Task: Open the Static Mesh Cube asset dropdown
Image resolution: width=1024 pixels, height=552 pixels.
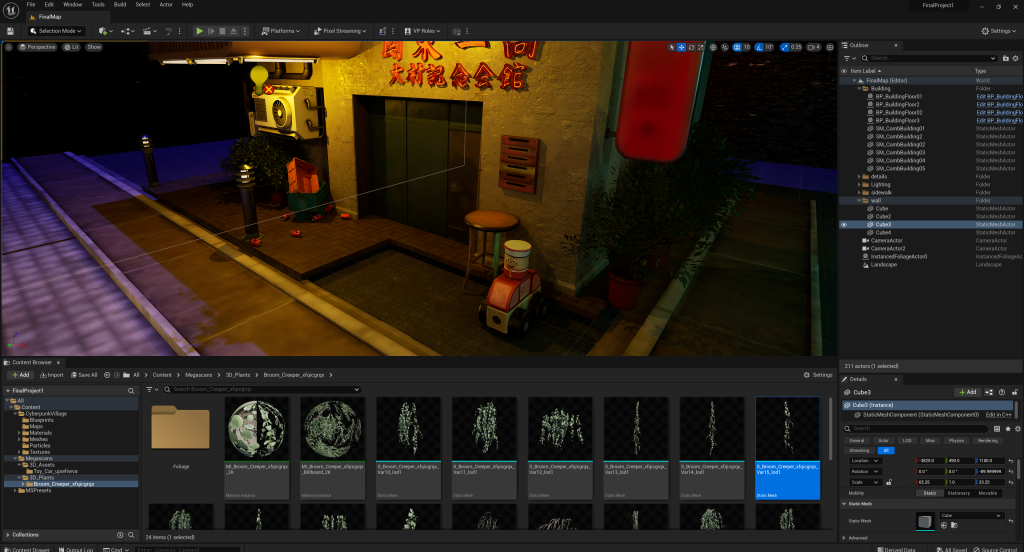Action: (970, 515)
